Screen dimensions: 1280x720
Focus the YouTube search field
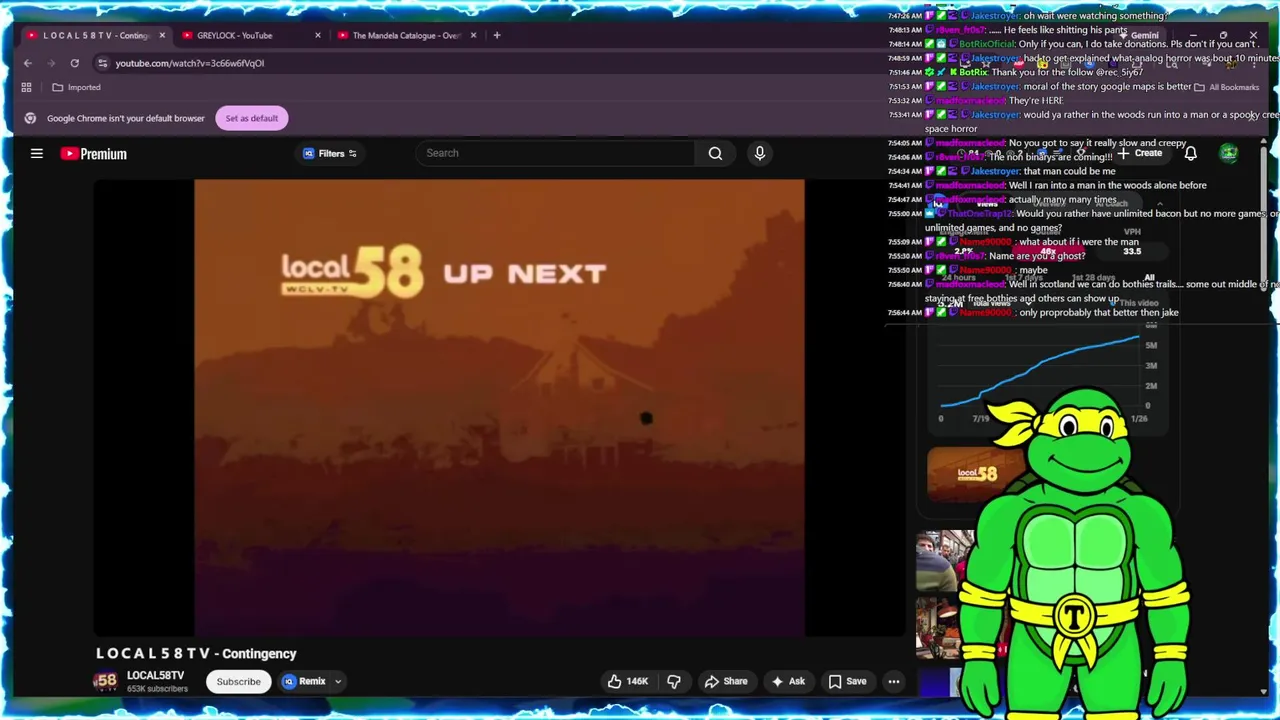555,153
